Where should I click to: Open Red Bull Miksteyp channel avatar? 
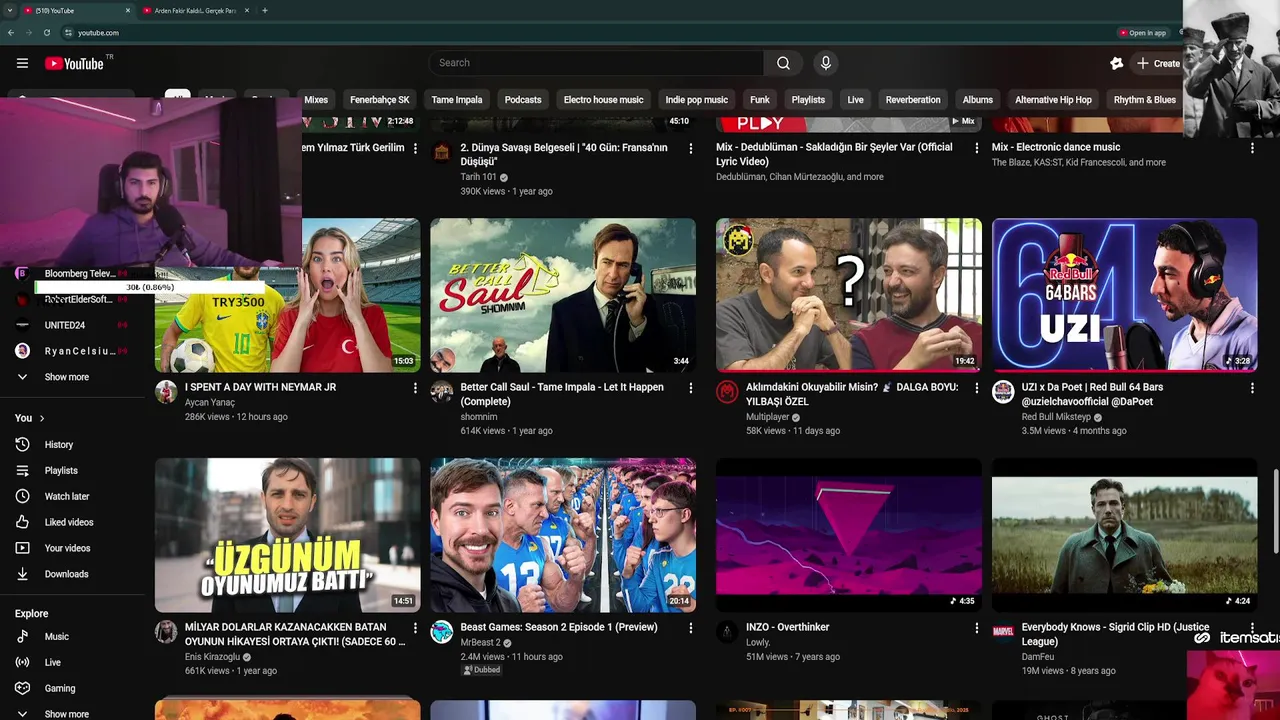pyautogui.click(x=1003, y=392)
